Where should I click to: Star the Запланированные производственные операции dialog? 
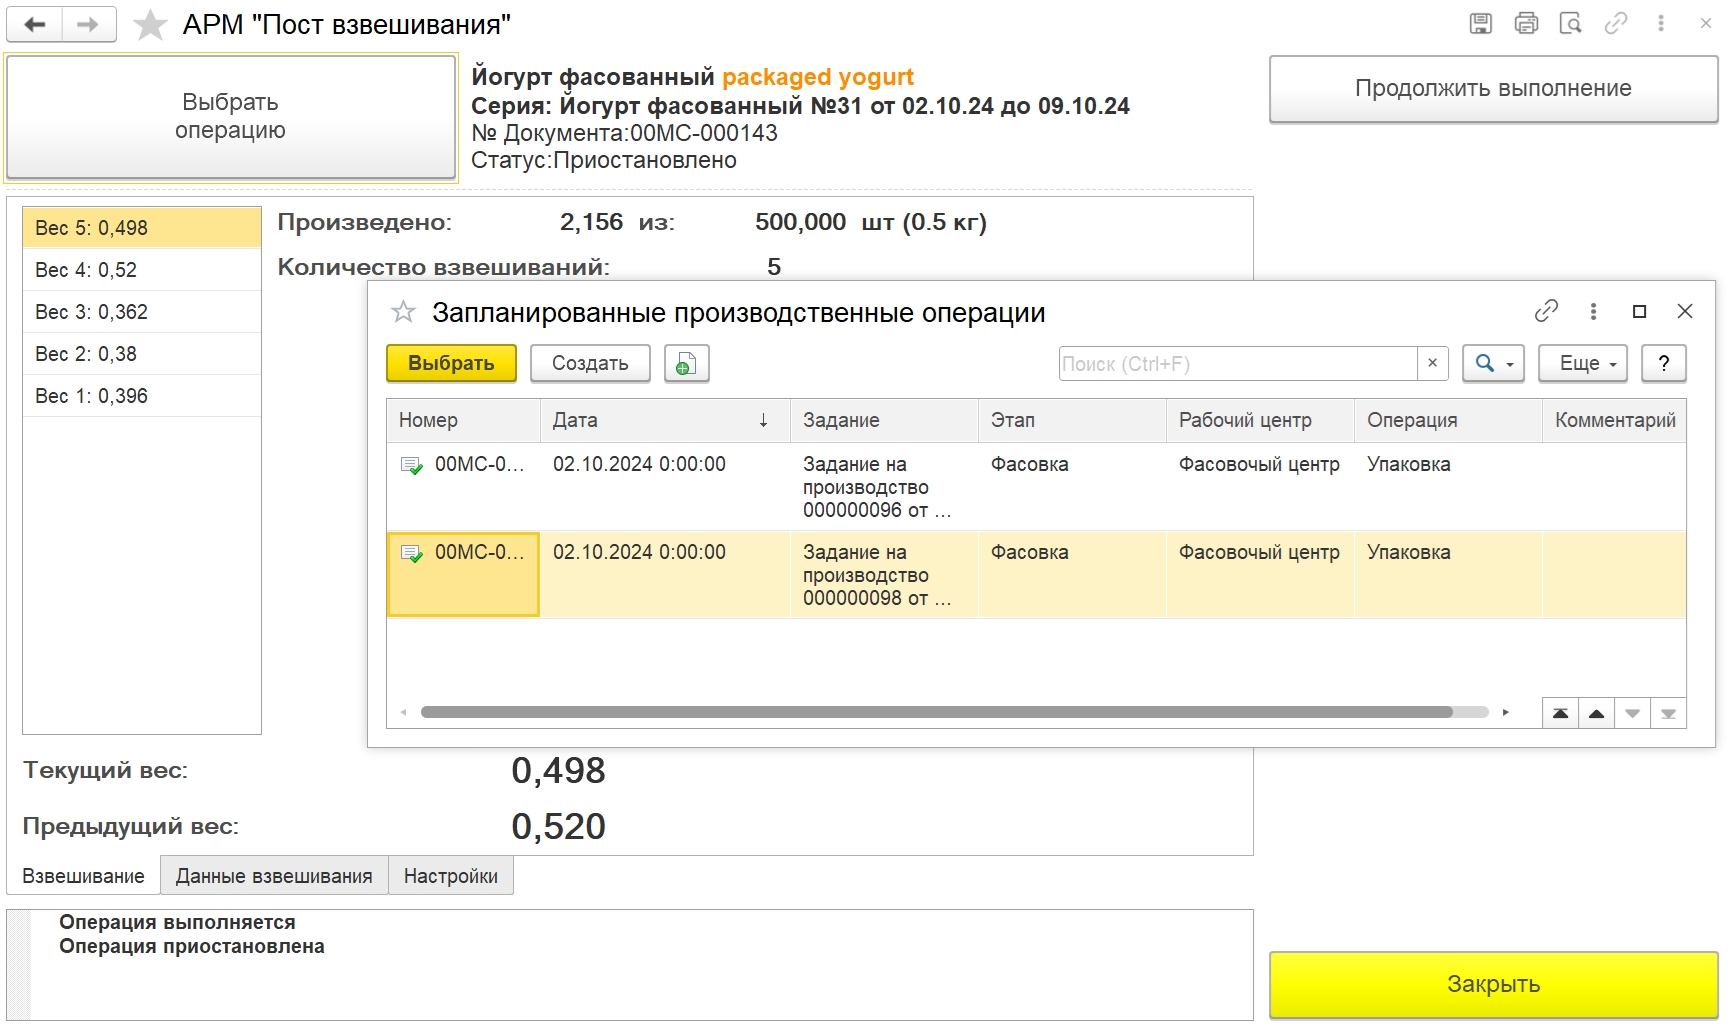(x=403, y=312)
